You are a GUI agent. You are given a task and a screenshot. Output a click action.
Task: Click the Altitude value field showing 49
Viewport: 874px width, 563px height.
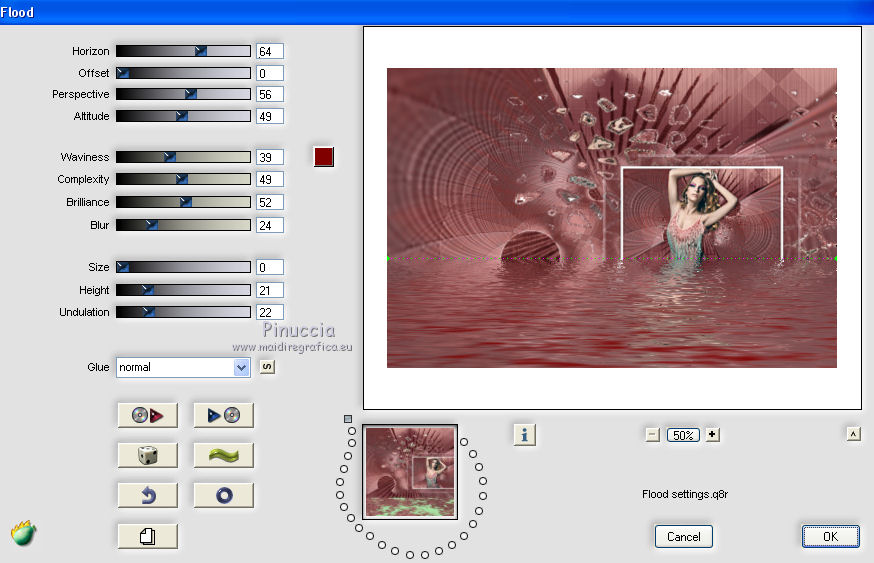[270, 116]
